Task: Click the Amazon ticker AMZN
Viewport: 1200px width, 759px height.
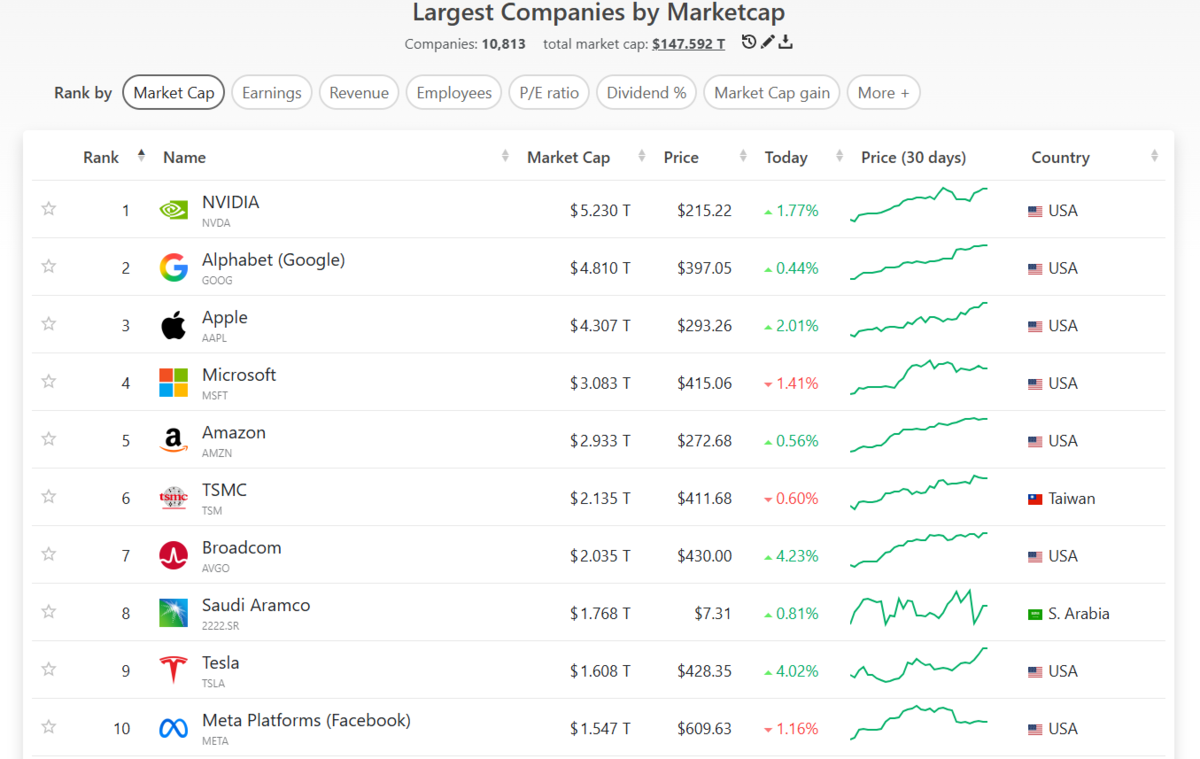Action: [216, 453]
